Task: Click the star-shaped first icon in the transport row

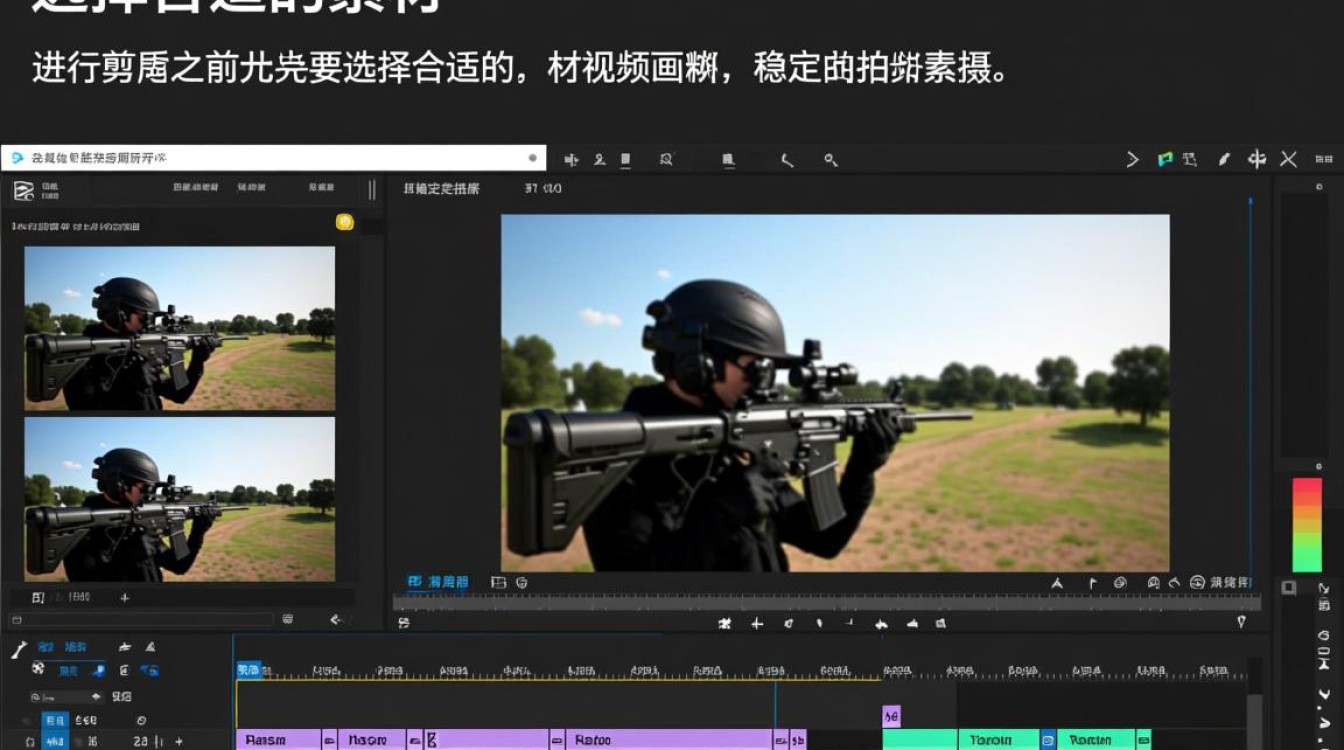Action: pyautogui.click(x=725, y=623)
